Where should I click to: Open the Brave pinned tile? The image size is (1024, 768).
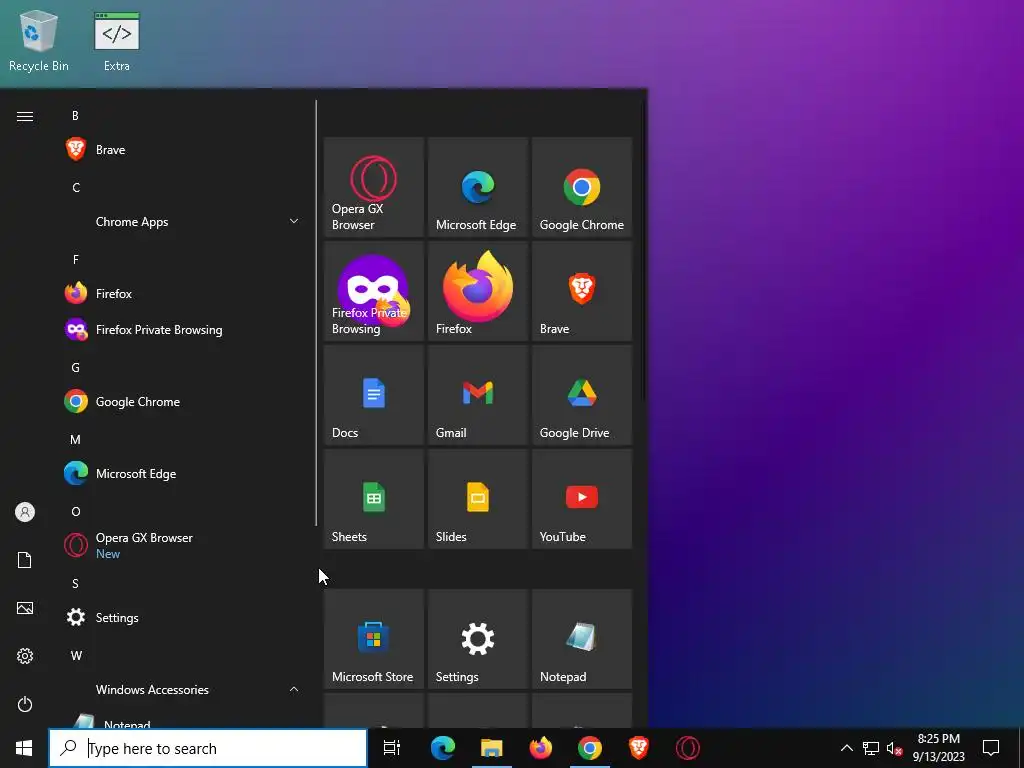click(582, 291)
